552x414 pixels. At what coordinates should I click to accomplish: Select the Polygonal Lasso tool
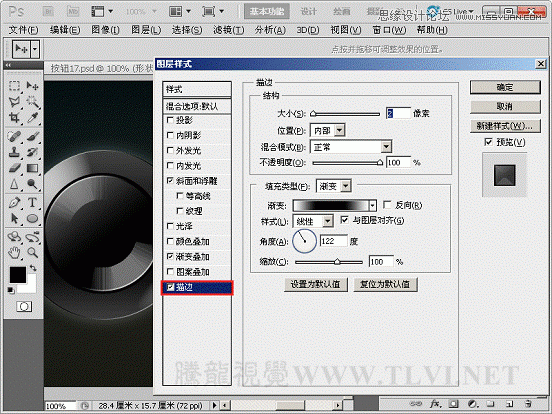point(14,102)
